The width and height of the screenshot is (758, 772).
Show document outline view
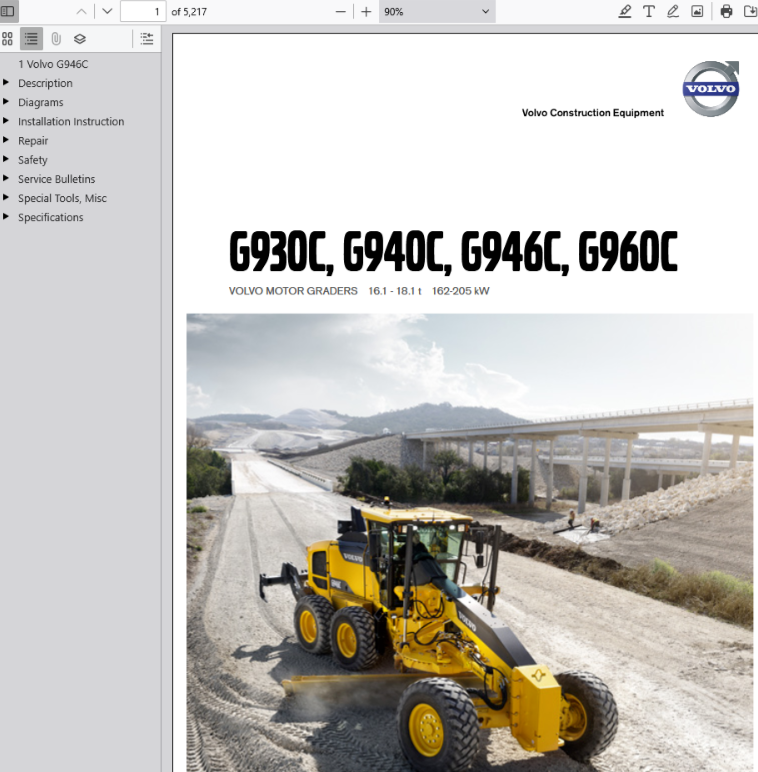coord(31,39)
